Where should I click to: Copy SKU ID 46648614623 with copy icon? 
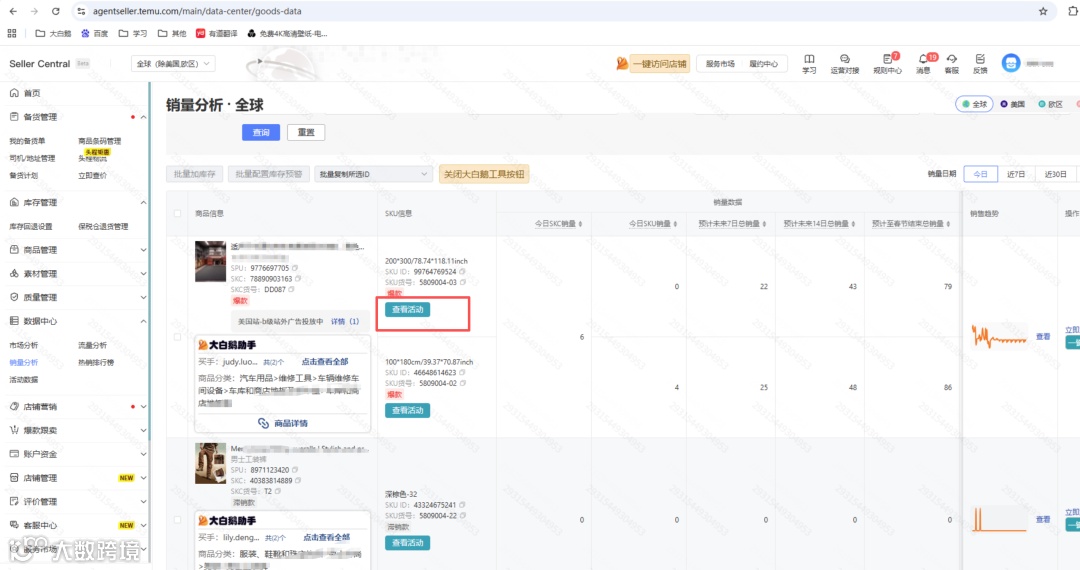point(462,372)
